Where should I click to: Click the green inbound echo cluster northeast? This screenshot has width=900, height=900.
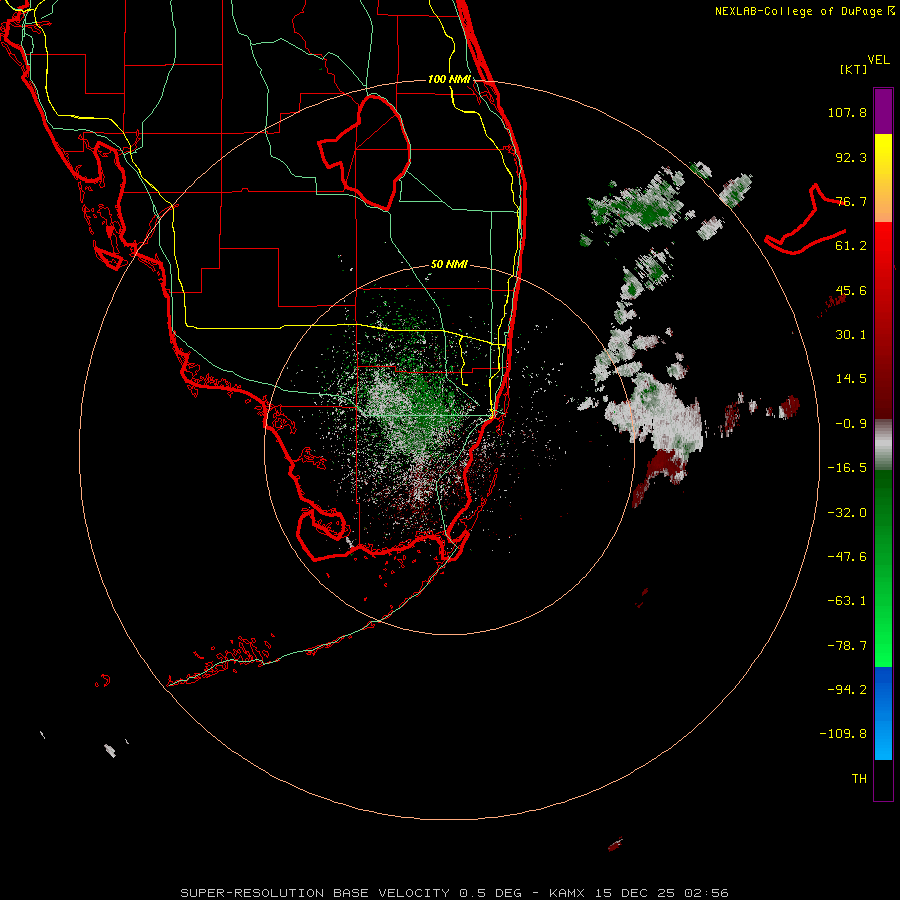click(637, 207)
